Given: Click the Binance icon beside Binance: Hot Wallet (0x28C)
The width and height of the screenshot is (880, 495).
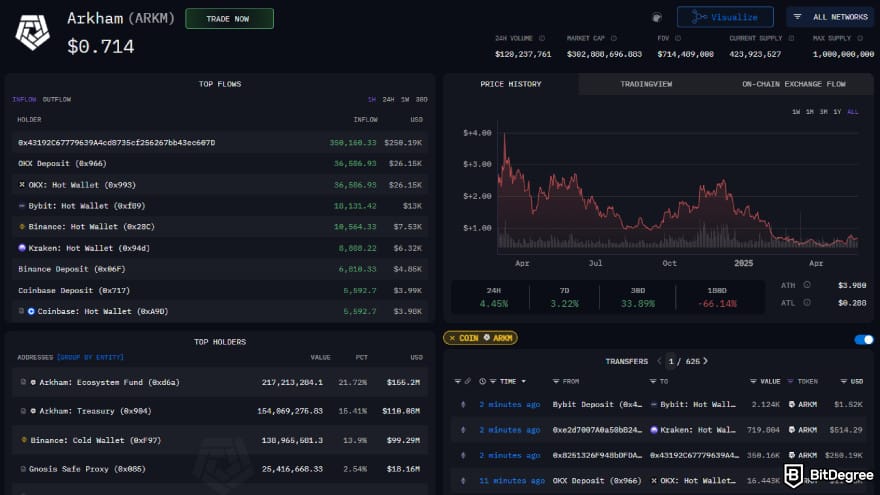Looking at the screenshot, I should click(22, 227).
